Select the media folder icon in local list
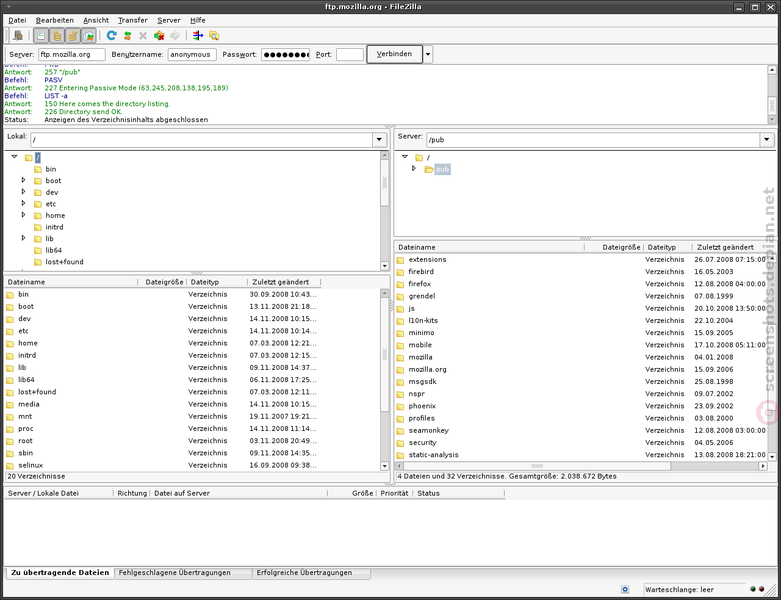781x600 pixels. (10, 405)
